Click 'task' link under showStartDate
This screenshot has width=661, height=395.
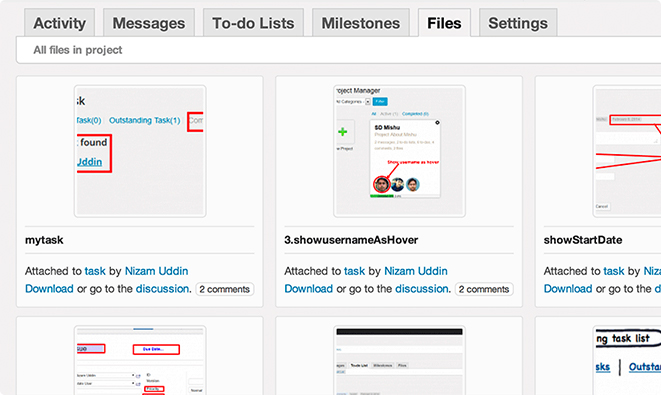614,271
